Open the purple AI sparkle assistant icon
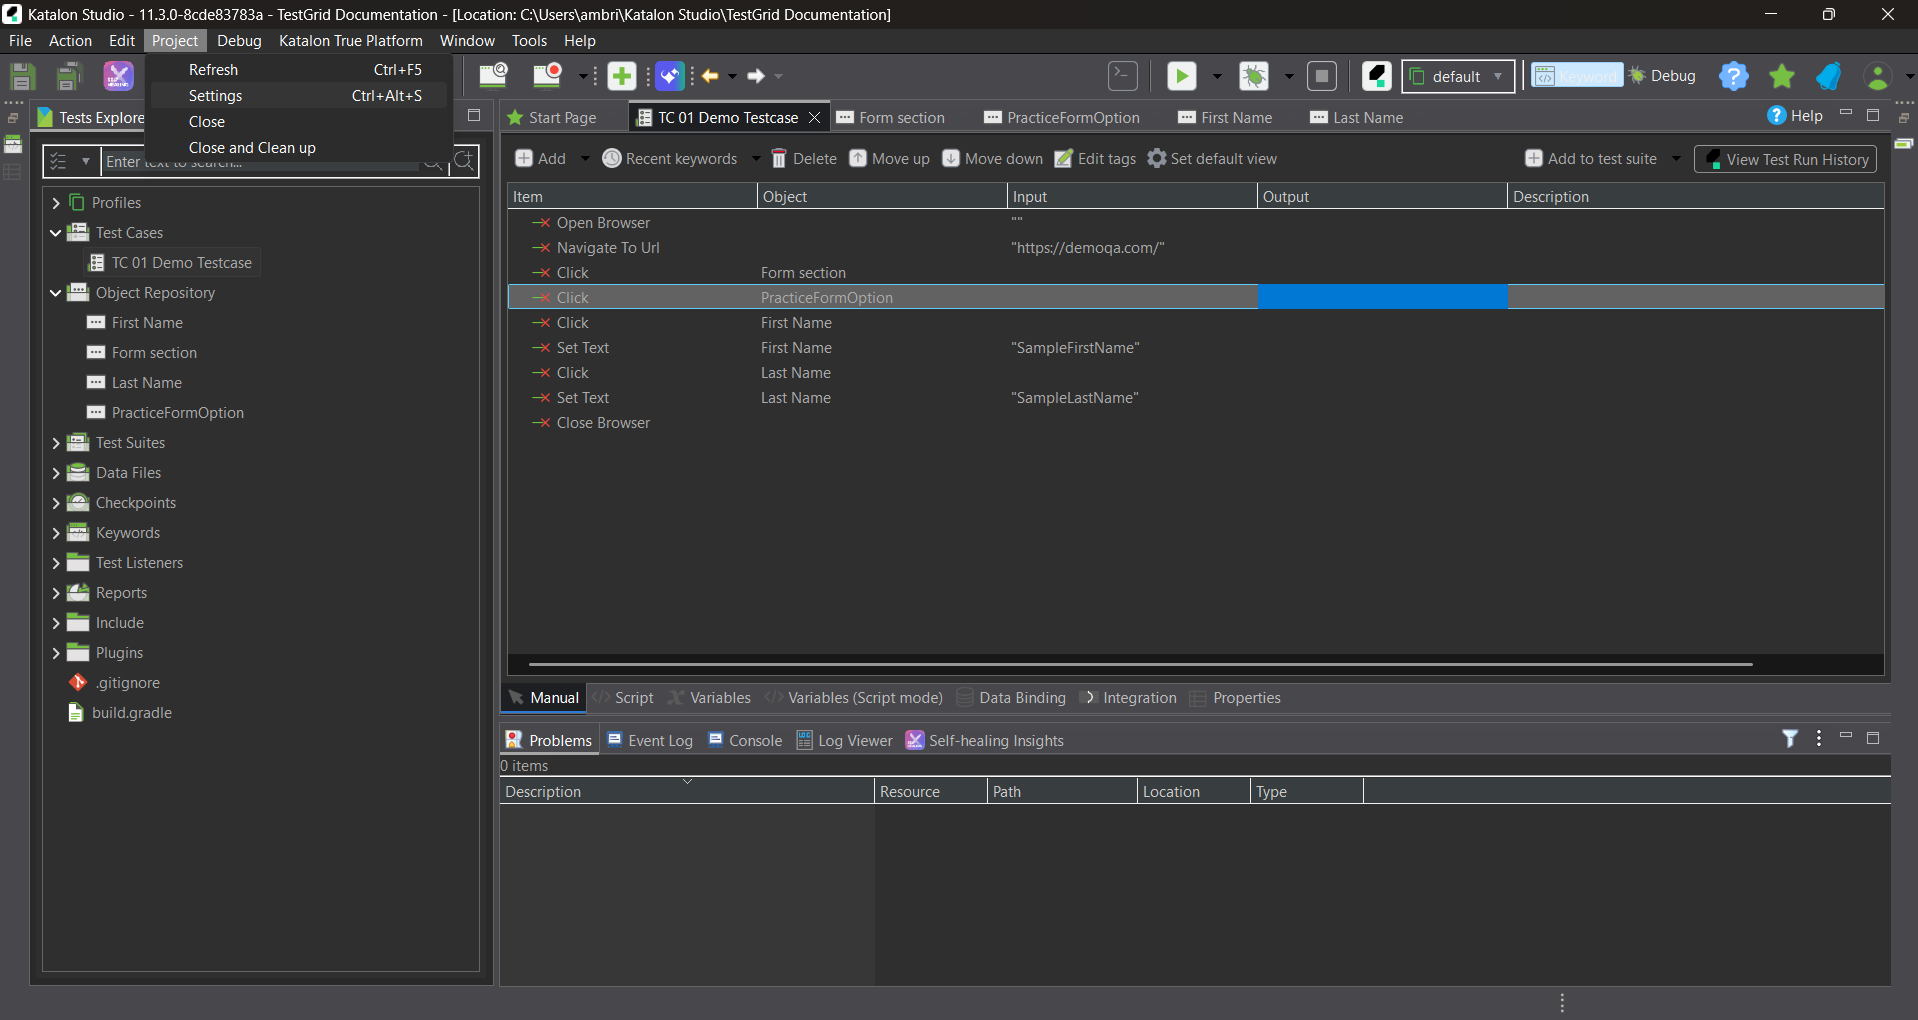The height and width of the screenshot is (1020, 1918). [x=670, y=76]
